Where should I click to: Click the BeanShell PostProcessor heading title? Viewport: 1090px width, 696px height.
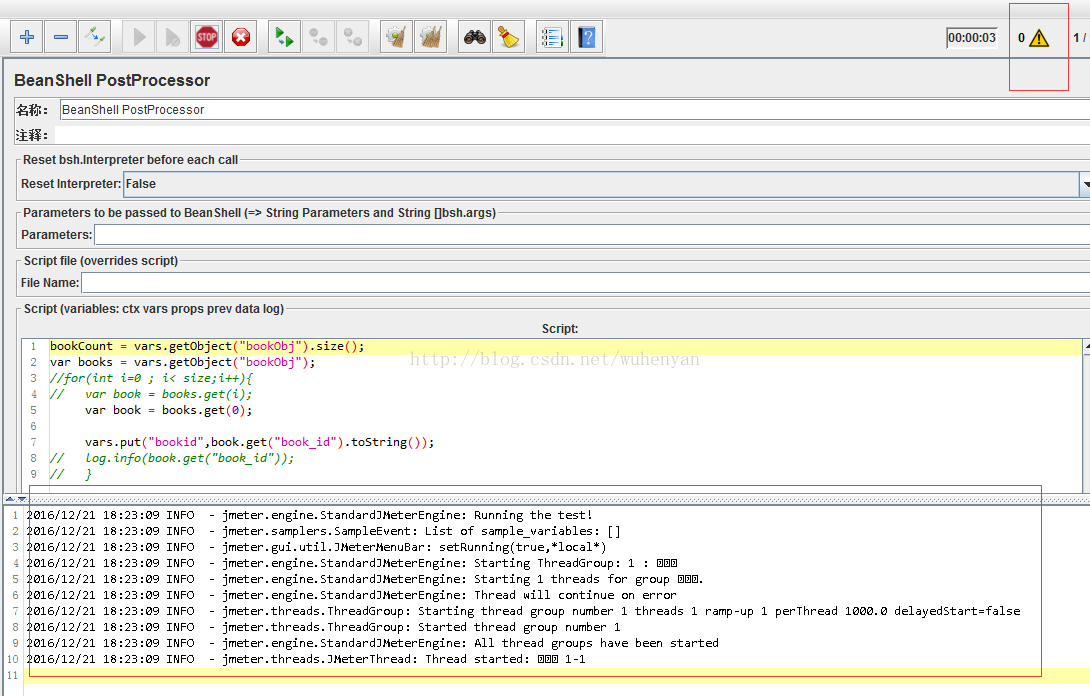[112, 81]
